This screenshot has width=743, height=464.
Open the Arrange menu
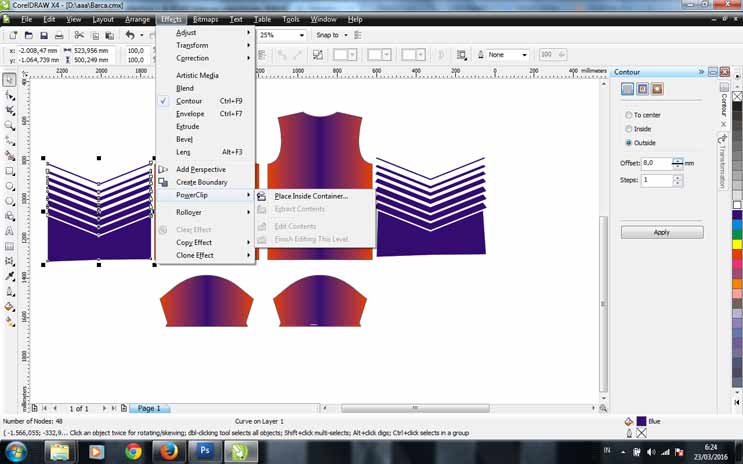[x=137, y=19]
